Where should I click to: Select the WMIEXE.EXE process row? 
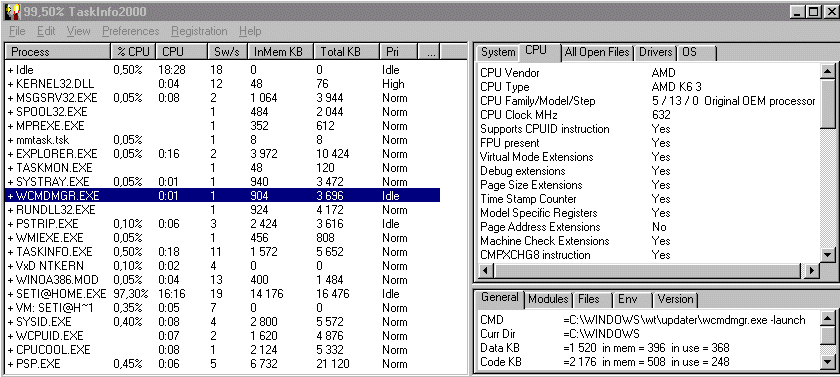tap(223, 238)
